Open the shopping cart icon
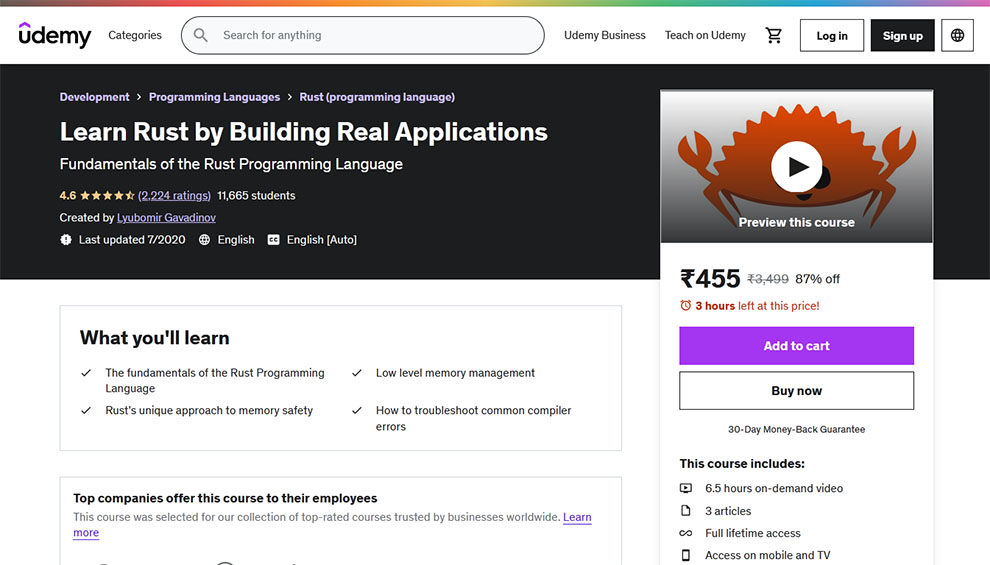 (x=773, y=35)
